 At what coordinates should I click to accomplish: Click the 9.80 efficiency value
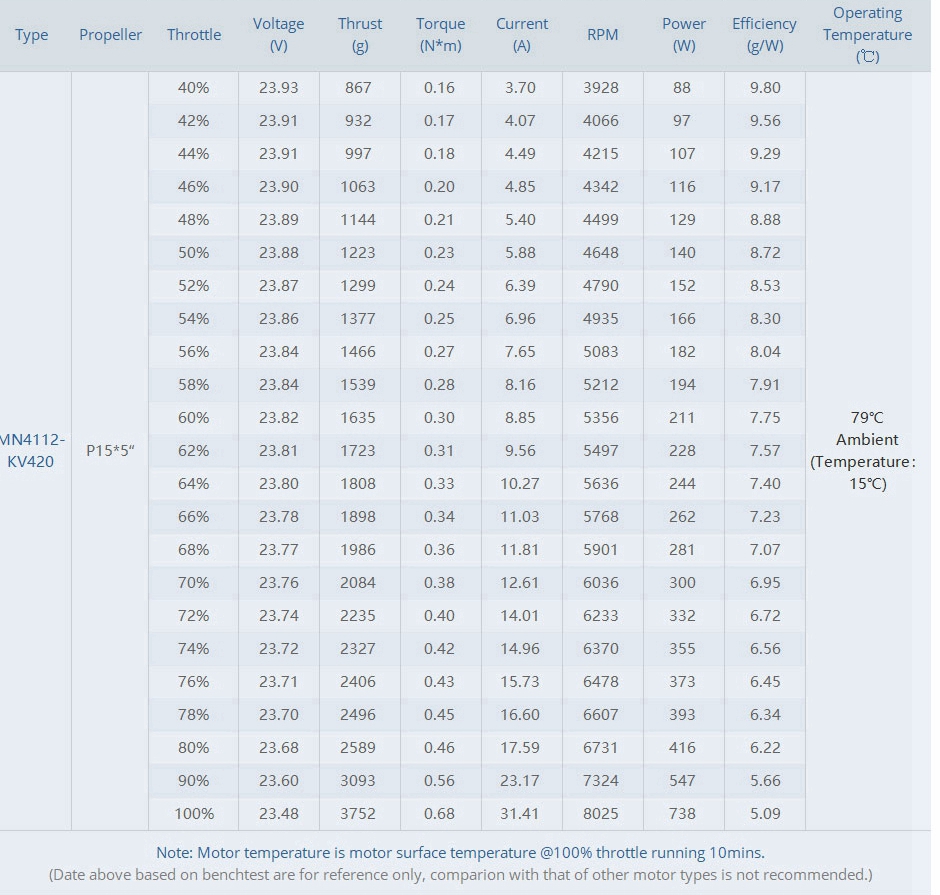click(x=764, y=87)
